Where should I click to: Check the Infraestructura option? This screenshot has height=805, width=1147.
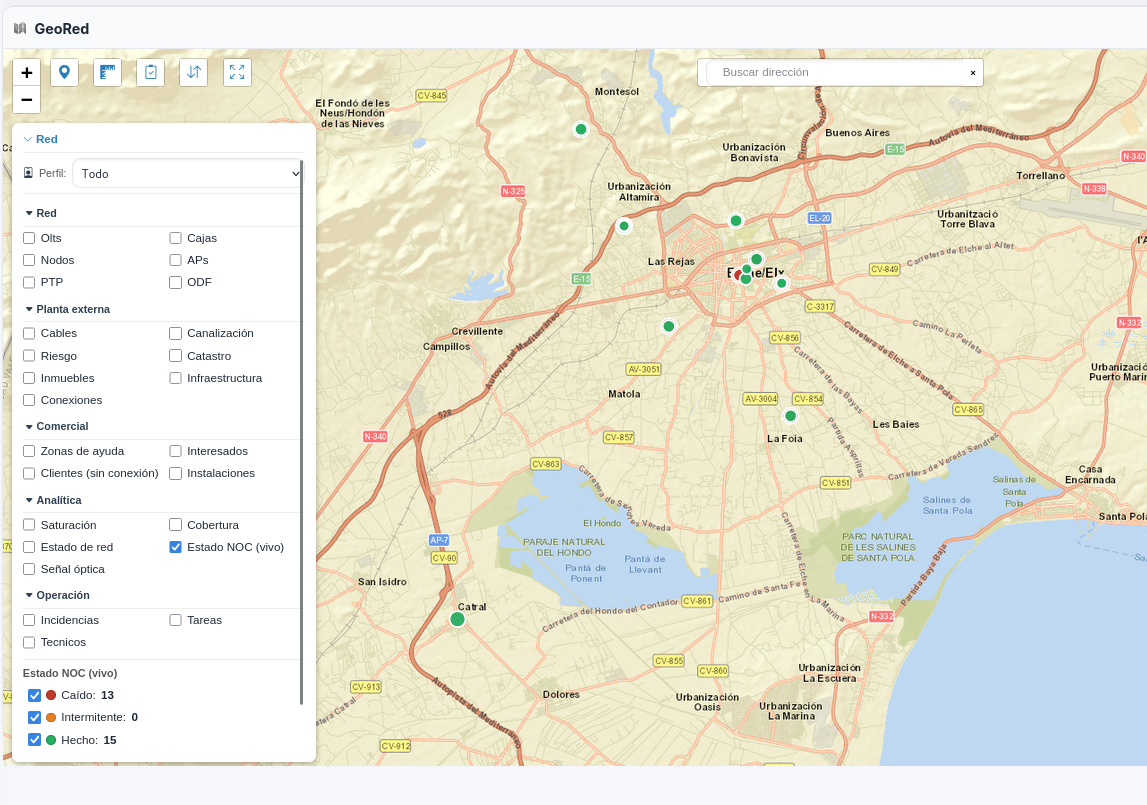coord(176,378)
